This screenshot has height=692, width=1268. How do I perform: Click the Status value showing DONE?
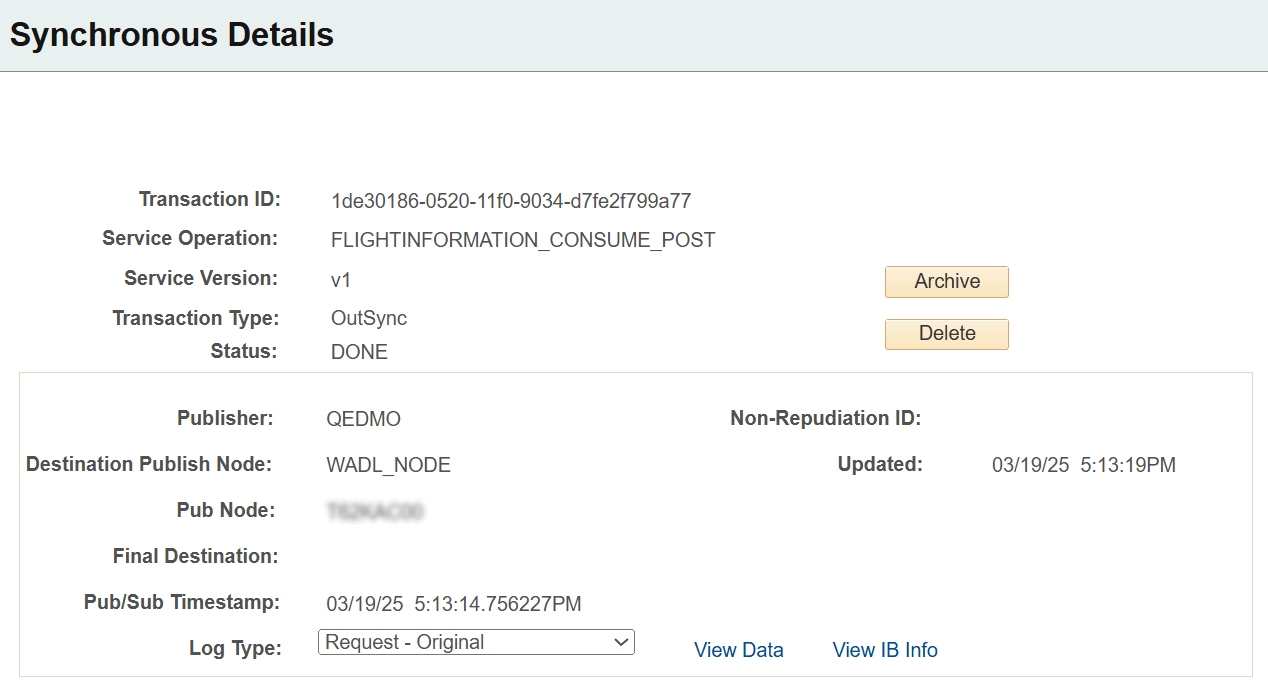[x=359, y=352]
